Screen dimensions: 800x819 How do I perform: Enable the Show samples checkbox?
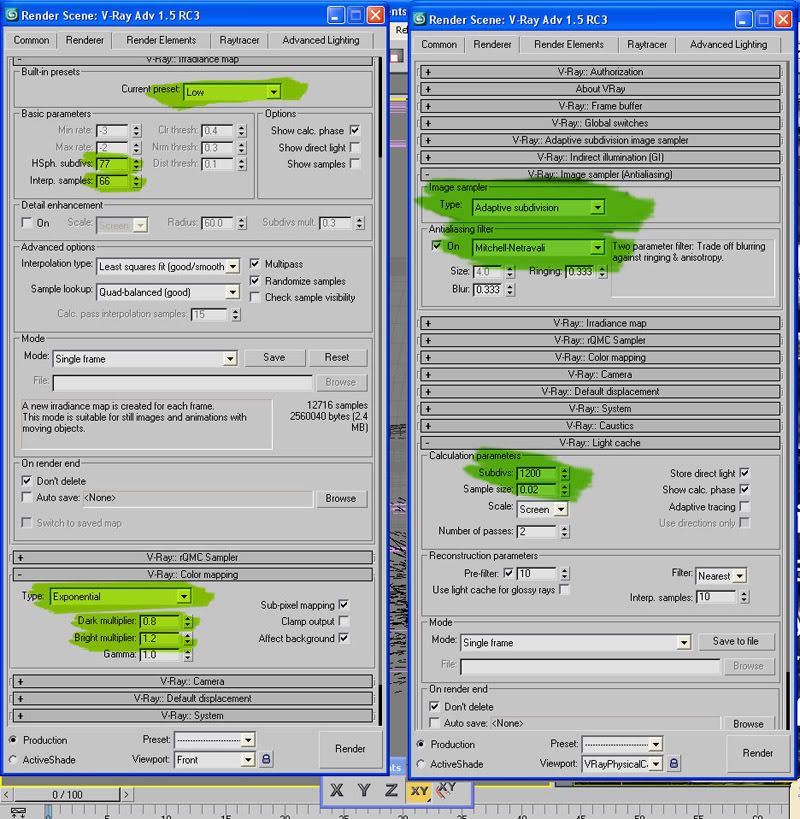(x=355, y=164)
